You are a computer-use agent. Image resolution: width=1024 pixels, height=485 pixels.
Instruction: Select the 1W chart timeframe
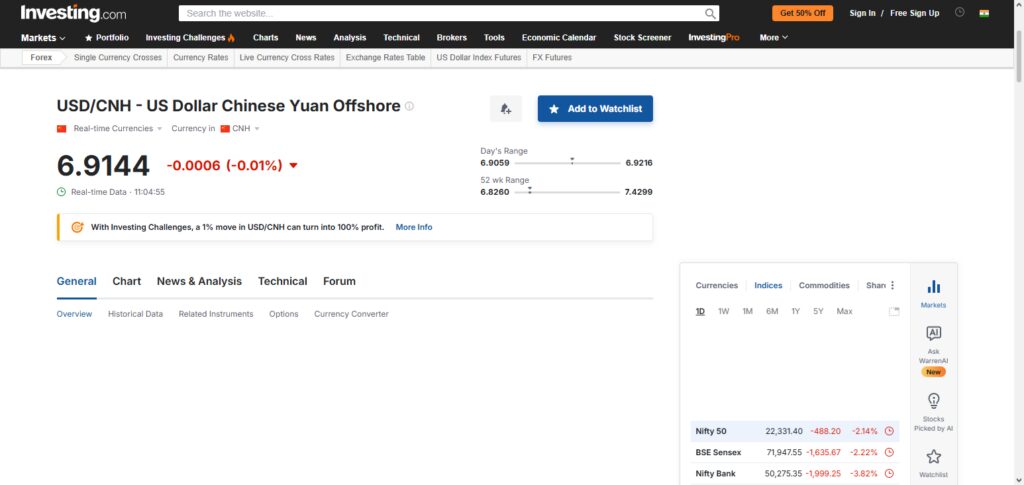pyautogui.click(x=723, y=311)
